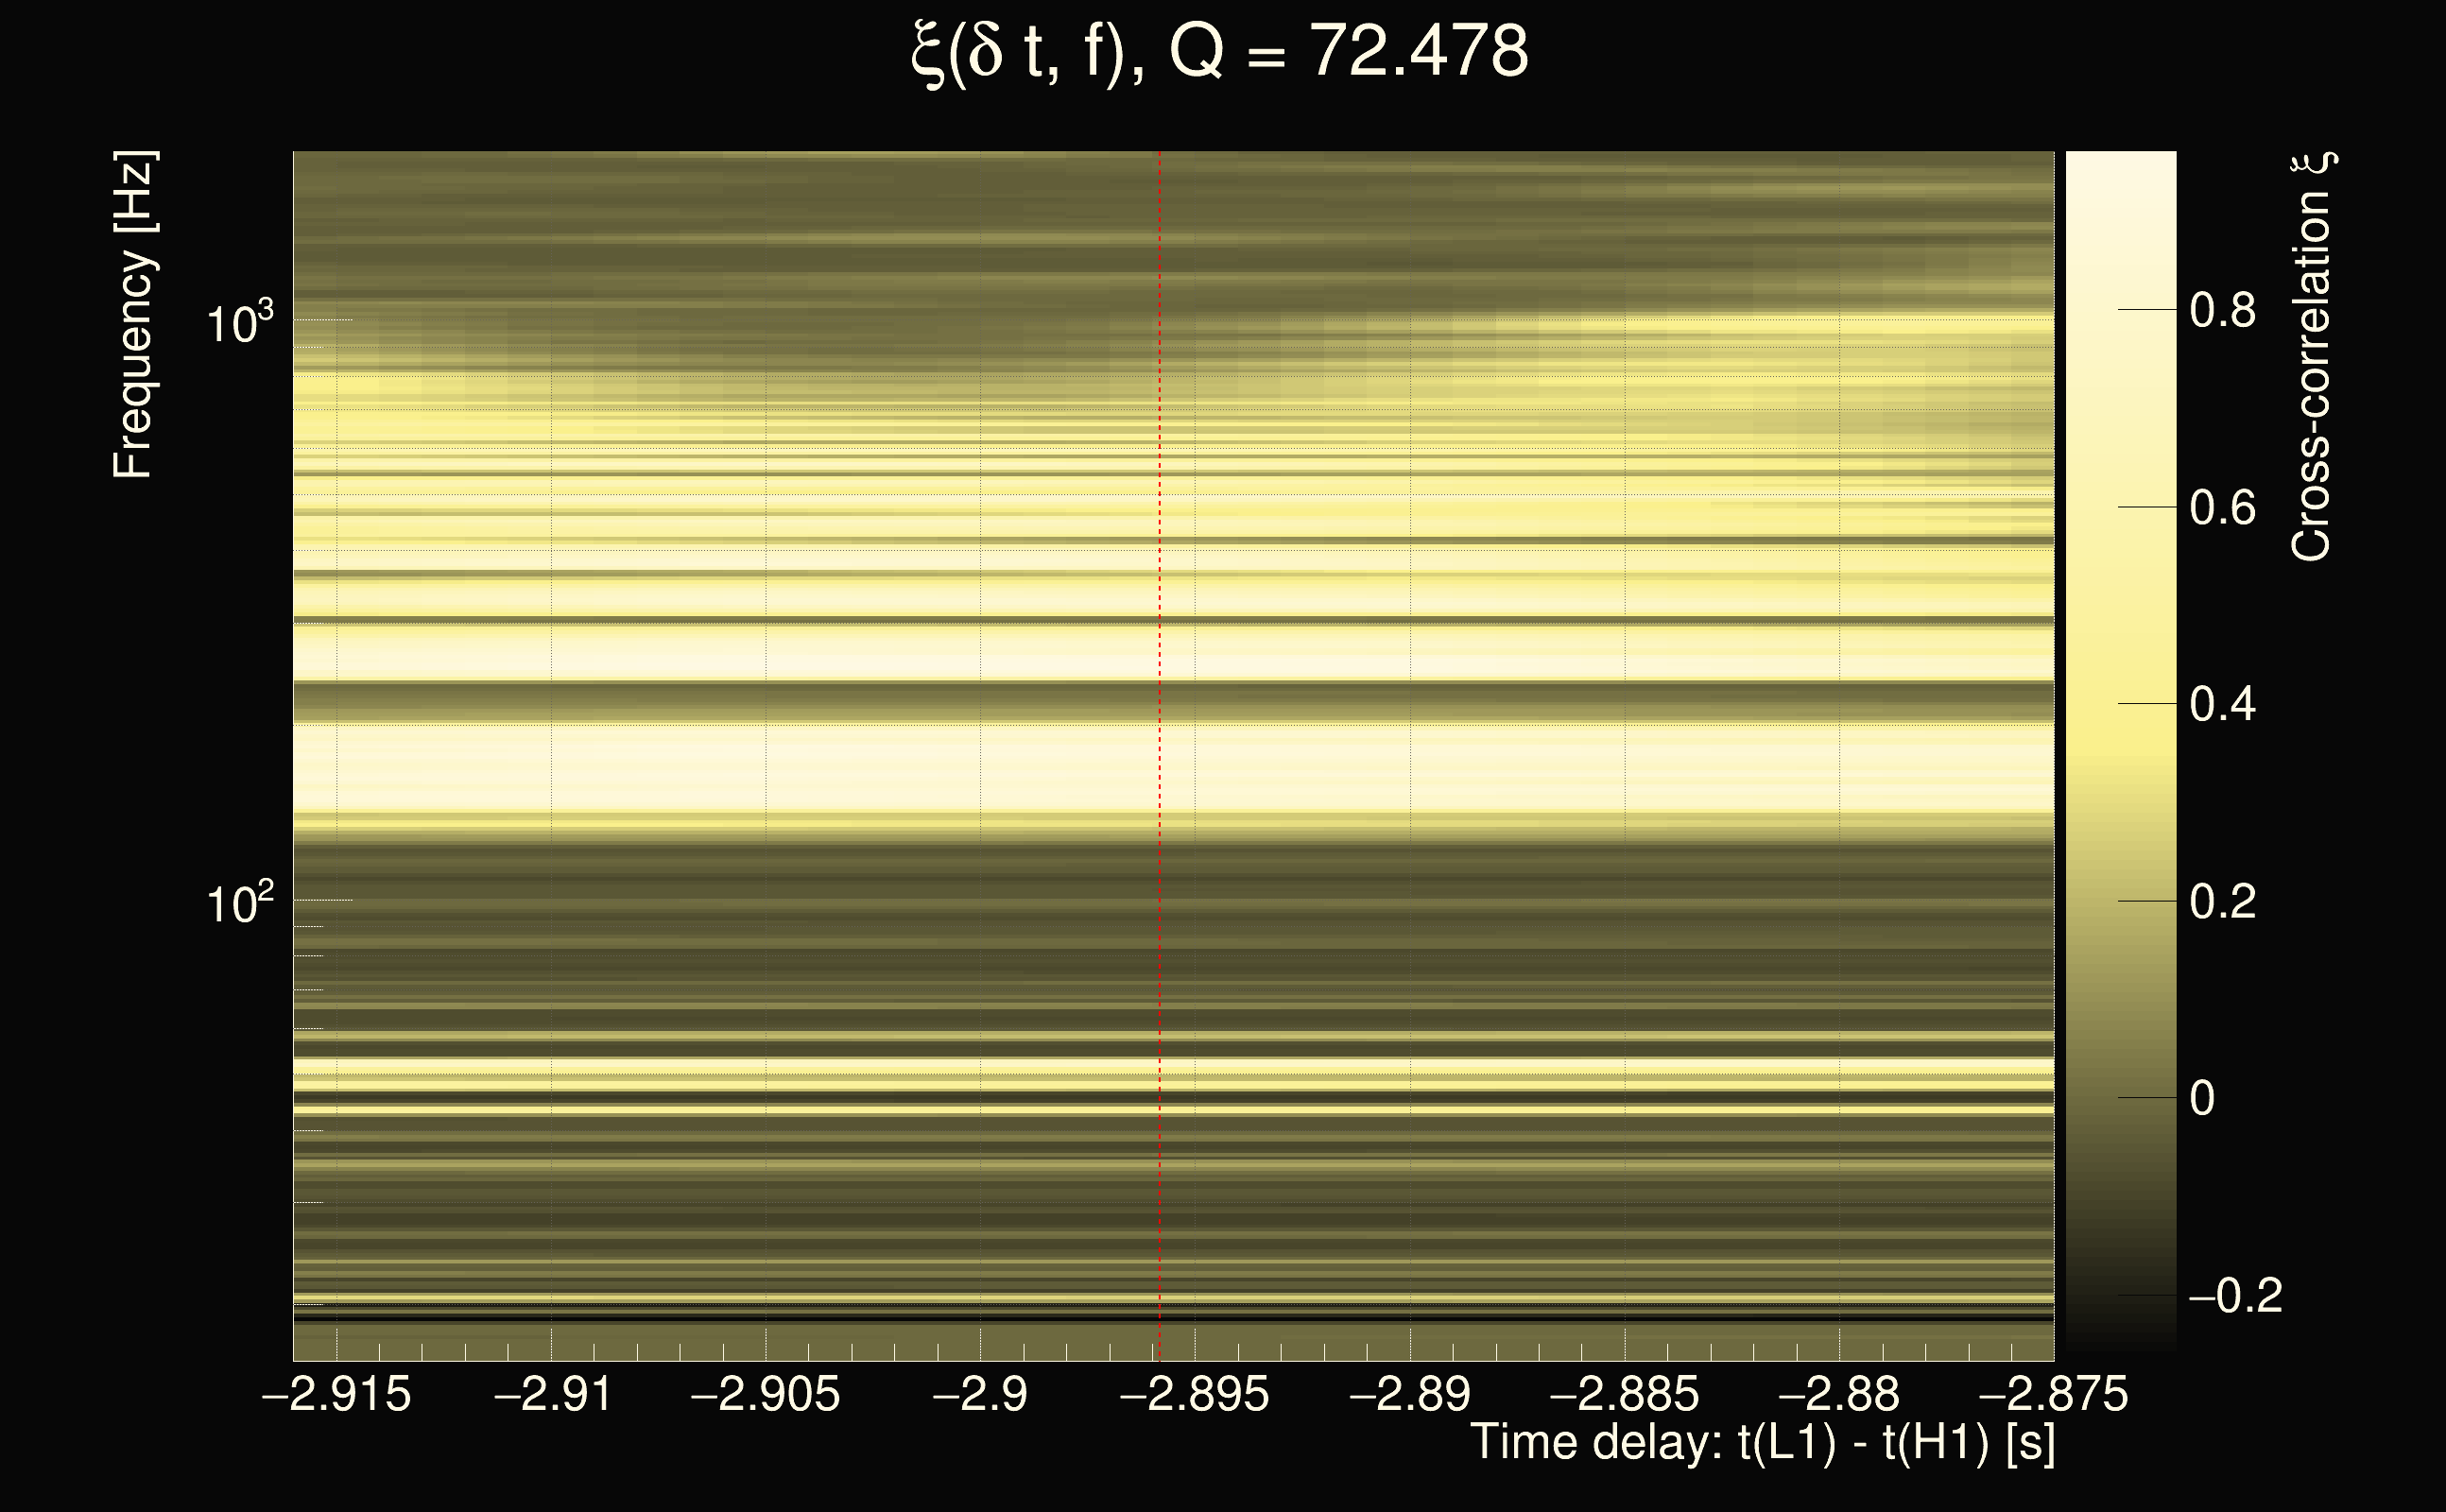Click the 0.6 colorbar tick label
The image size is (2446, 1512).
pyautogui.click(x=2222, y=508)
